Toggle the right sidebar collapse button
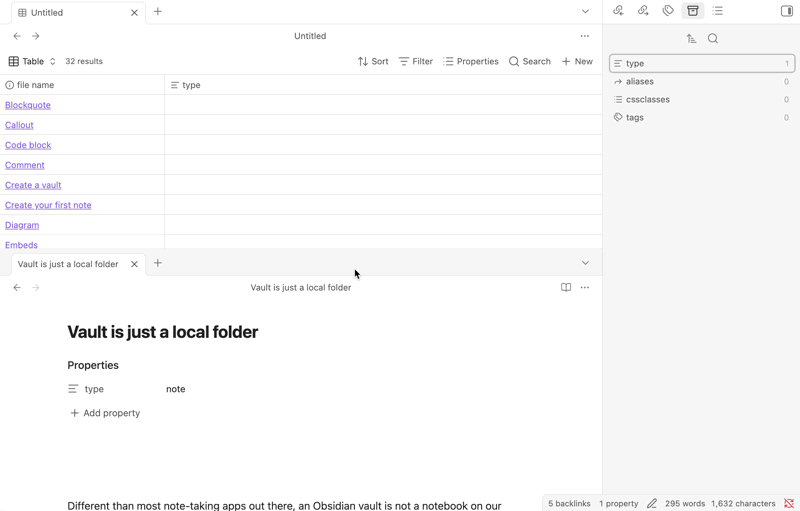This screenshot has width=800, height=511. (x=787, y=11)
